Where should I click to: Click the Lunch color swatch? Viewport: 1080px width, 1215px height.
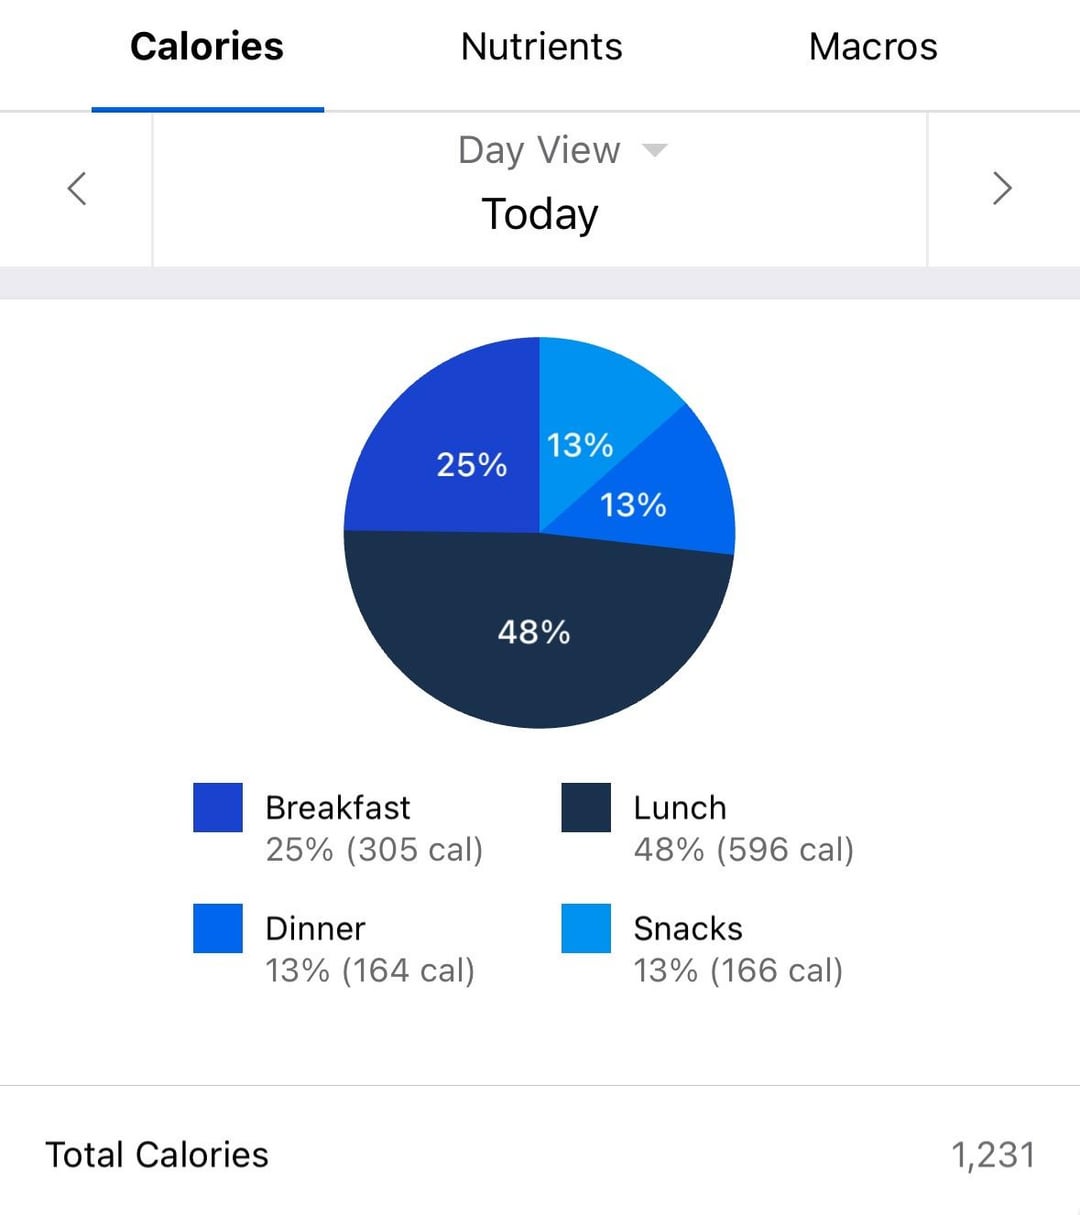click(586, 808)
